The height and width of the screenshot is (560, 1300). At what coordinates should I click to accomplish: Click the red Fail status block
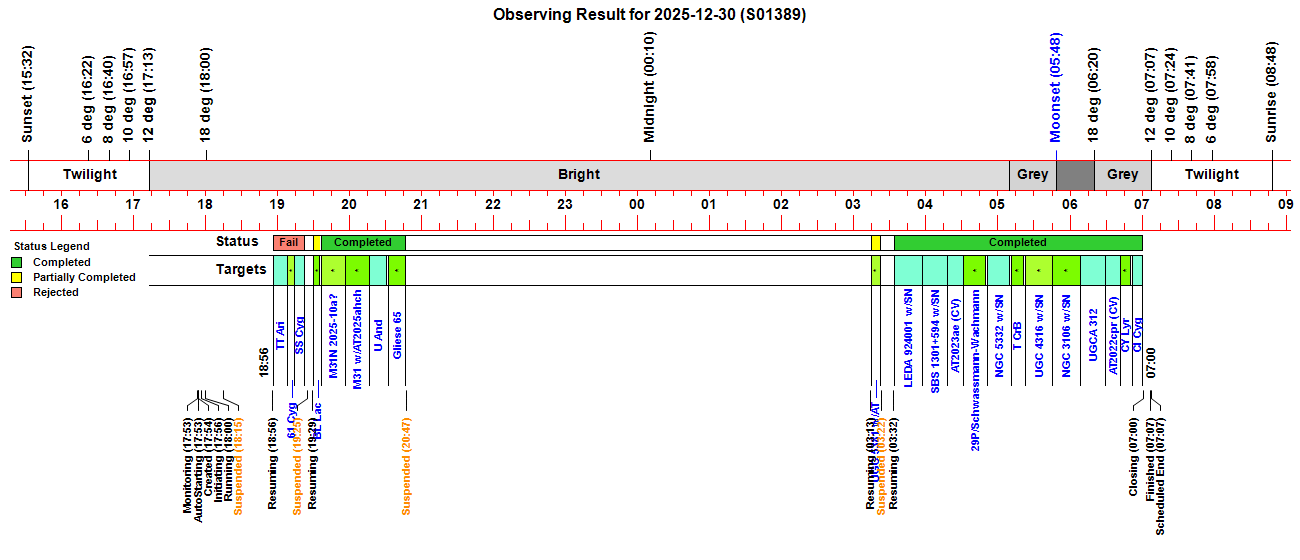pyautogui.click(x=288, y=242)
